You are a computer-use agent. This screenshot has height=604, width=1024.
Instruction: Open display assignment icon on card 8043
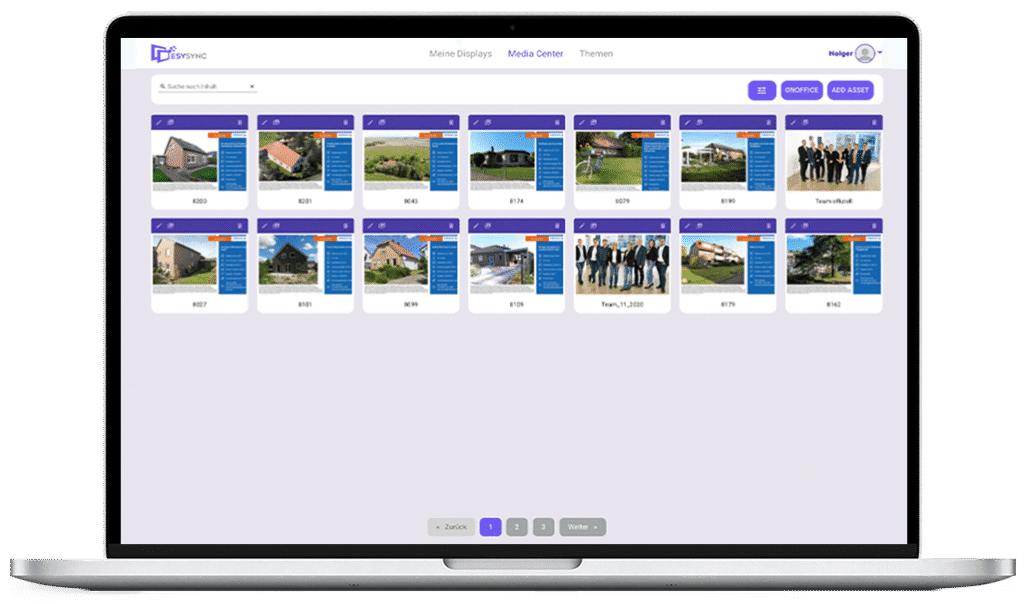(x=382, y=122)
